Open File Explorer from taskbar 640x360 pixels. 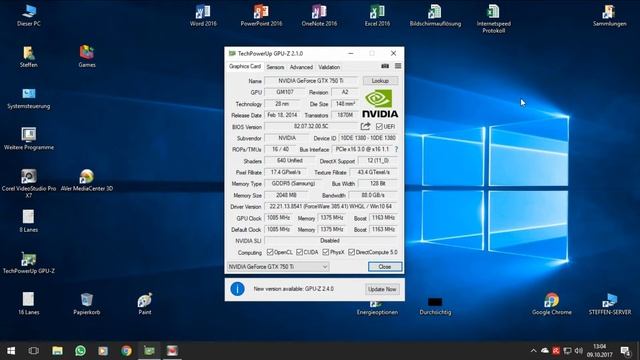(x=57, y=351)
